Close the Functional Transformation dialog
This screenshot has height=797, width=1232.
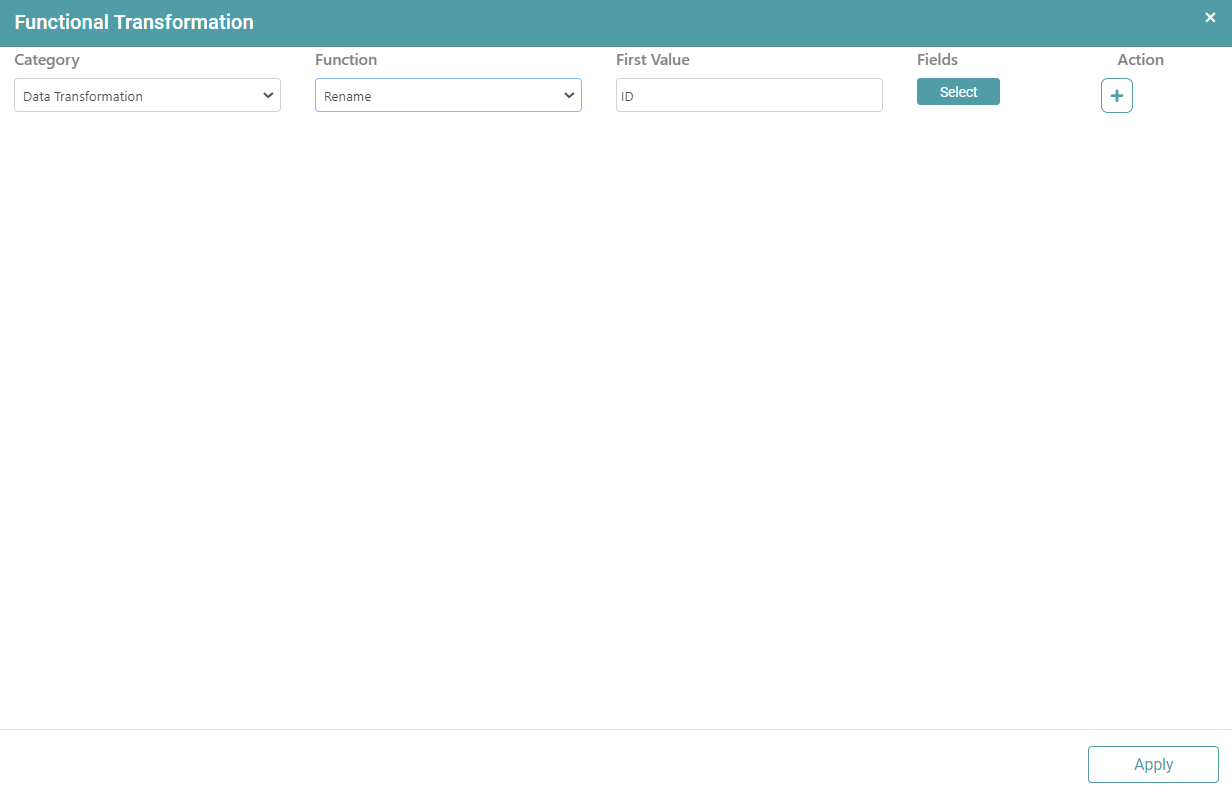[x=1210, y=17]
